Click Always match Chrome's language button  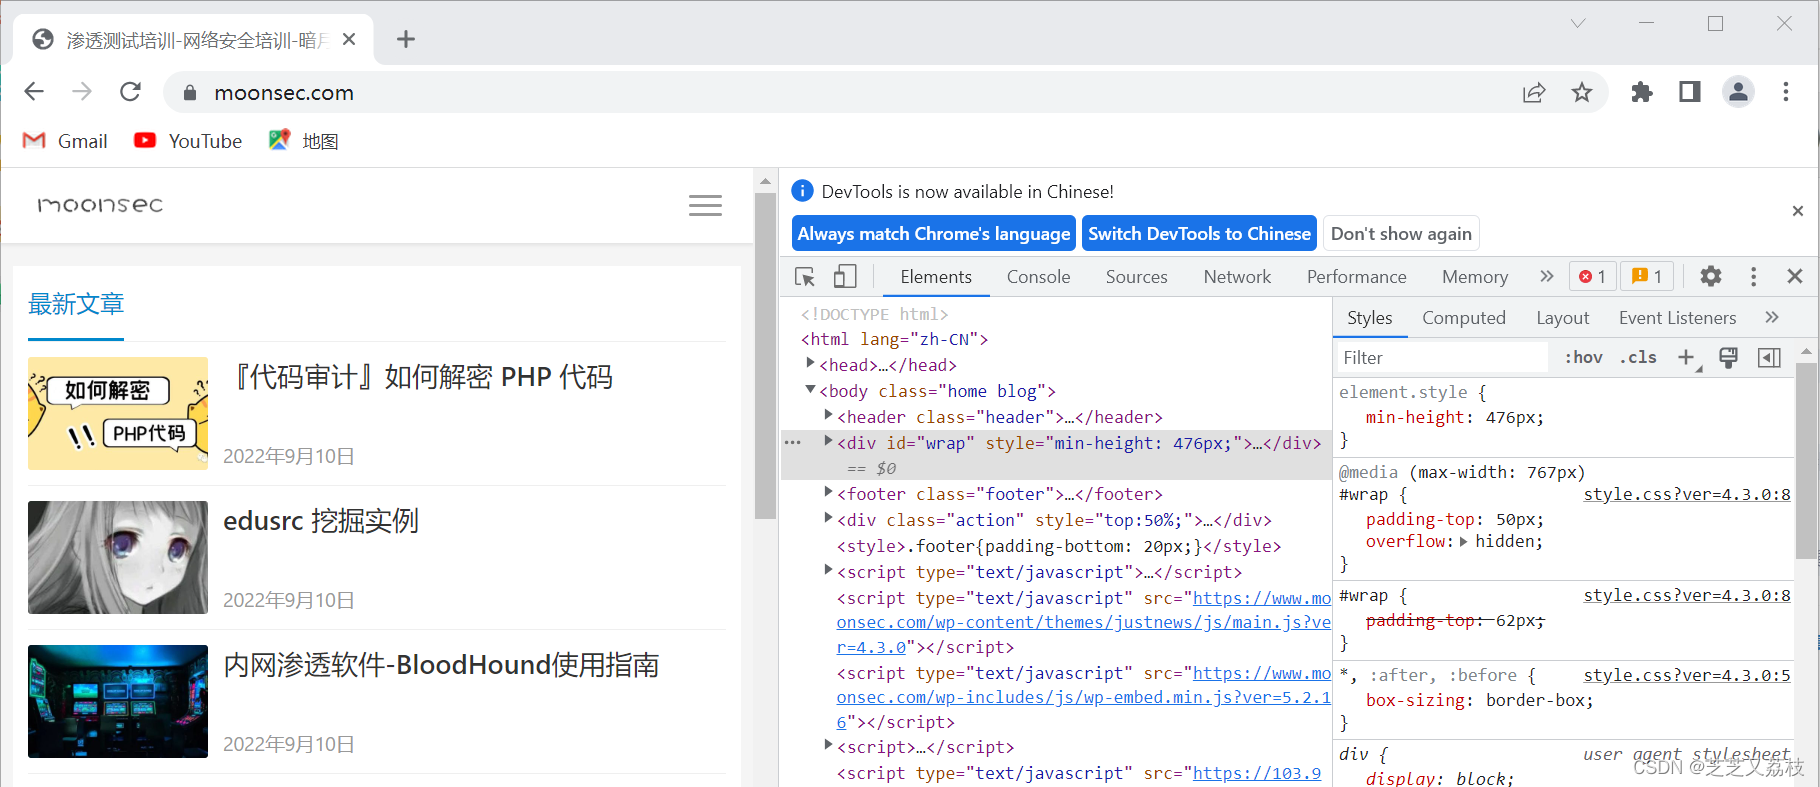tap(934, 234)
